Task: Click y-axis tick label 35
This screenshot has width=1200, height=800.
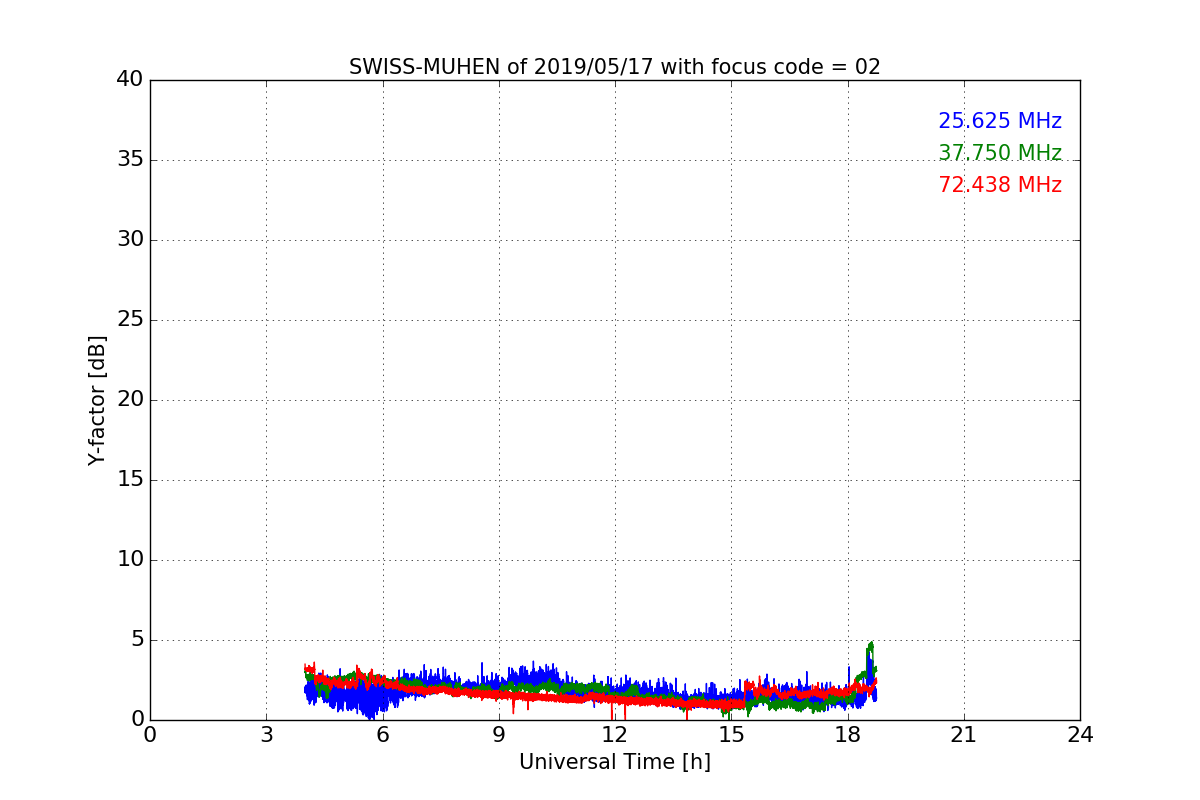Action: tap(130, 160)
